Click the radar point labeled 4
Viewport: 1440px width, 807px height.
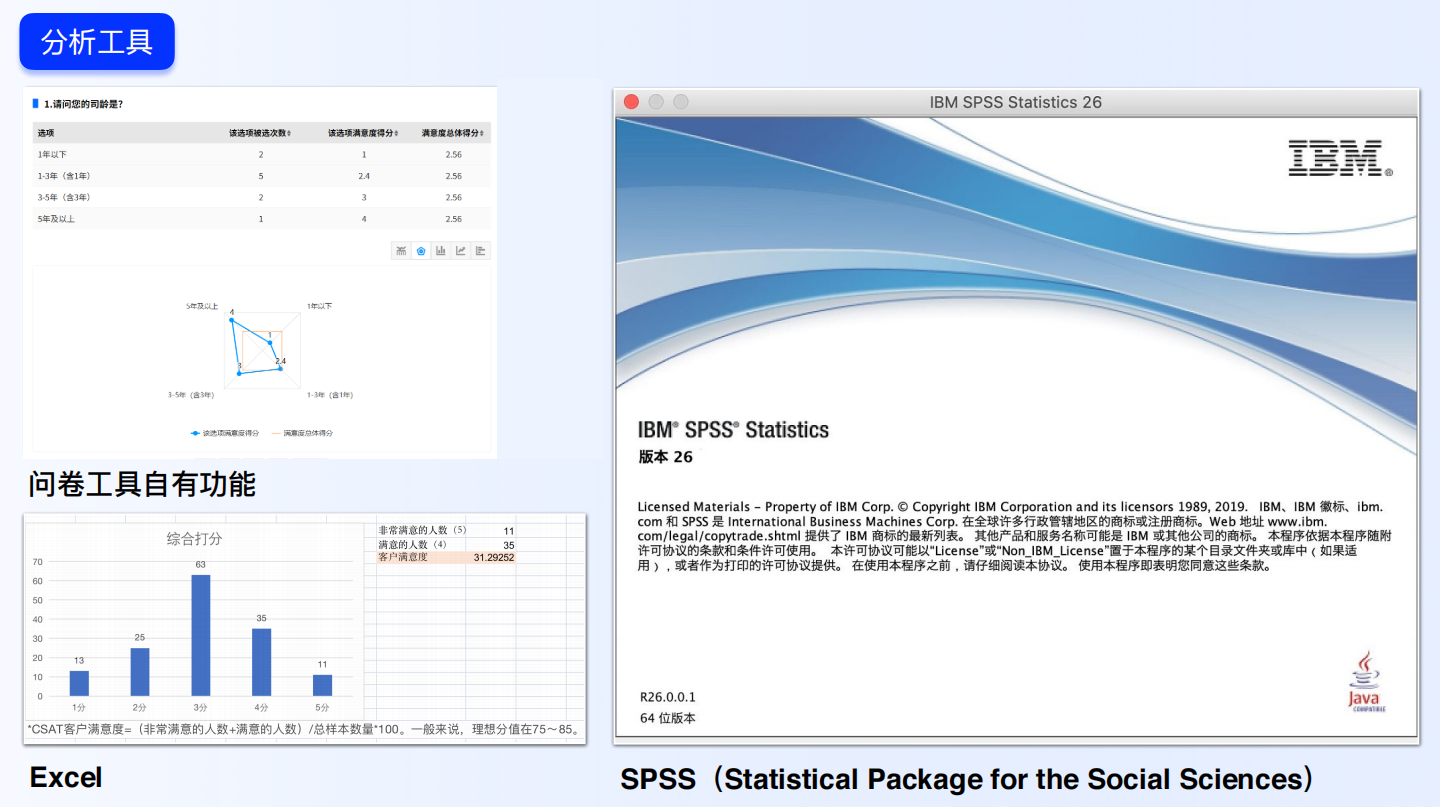[x=231, y=320]
